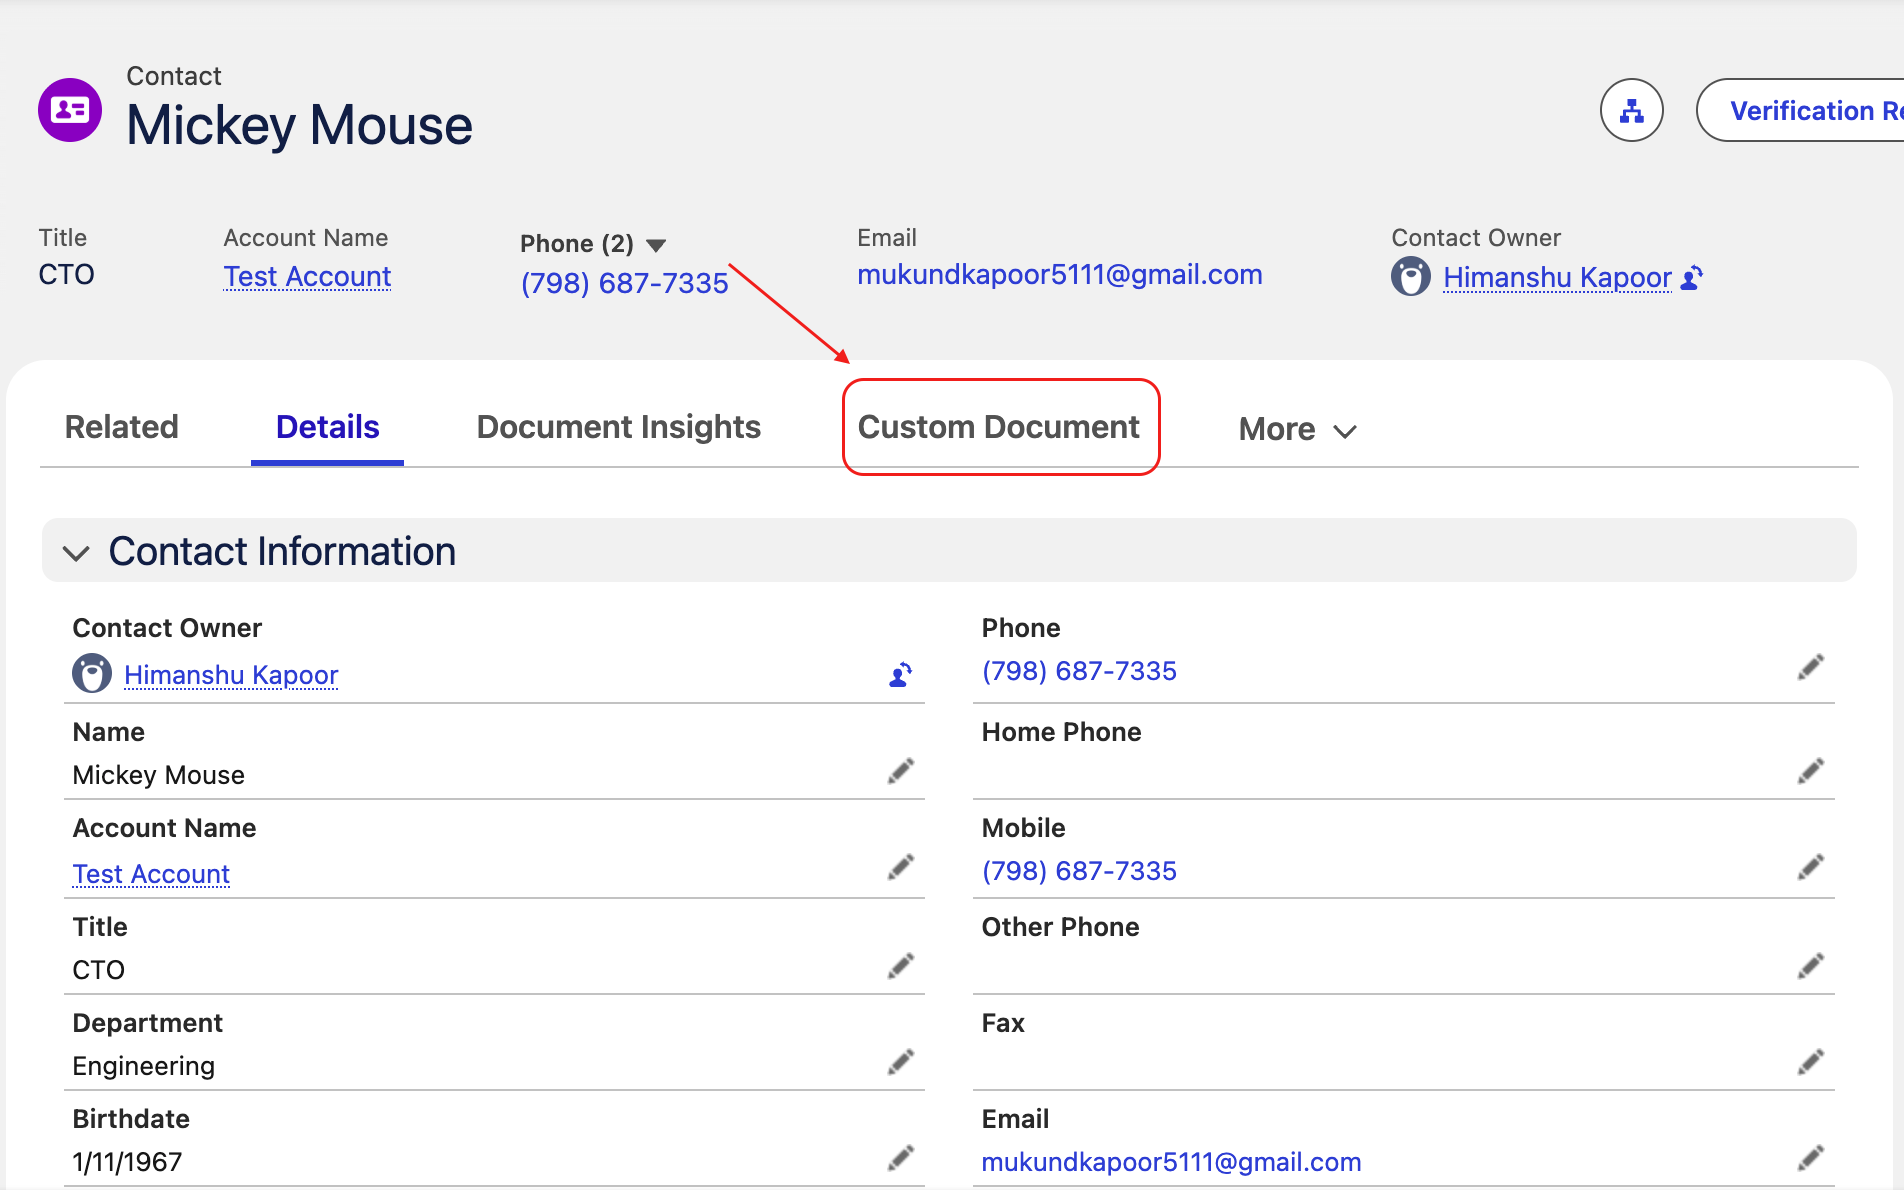Click the Contact Information heading text
Image resolution: width=1904 pixels, height=1190 pixels.
click(282, 552)
